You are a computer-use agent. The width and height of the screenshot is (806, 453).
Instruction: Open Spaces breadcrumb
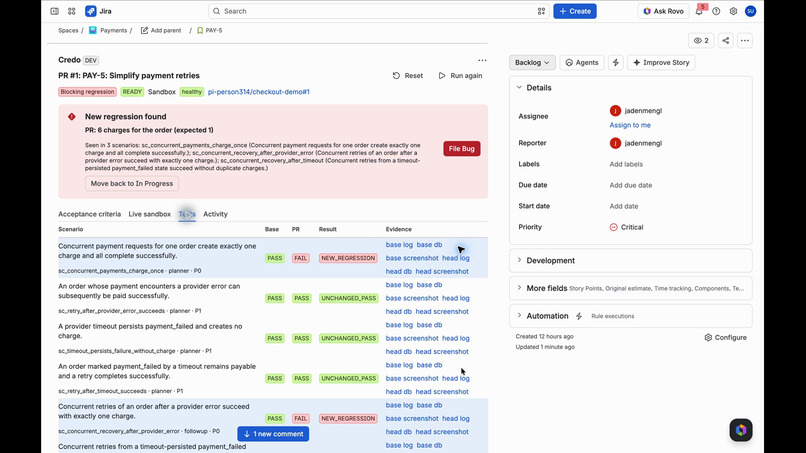pyautogui.click(x=68, y=30)
